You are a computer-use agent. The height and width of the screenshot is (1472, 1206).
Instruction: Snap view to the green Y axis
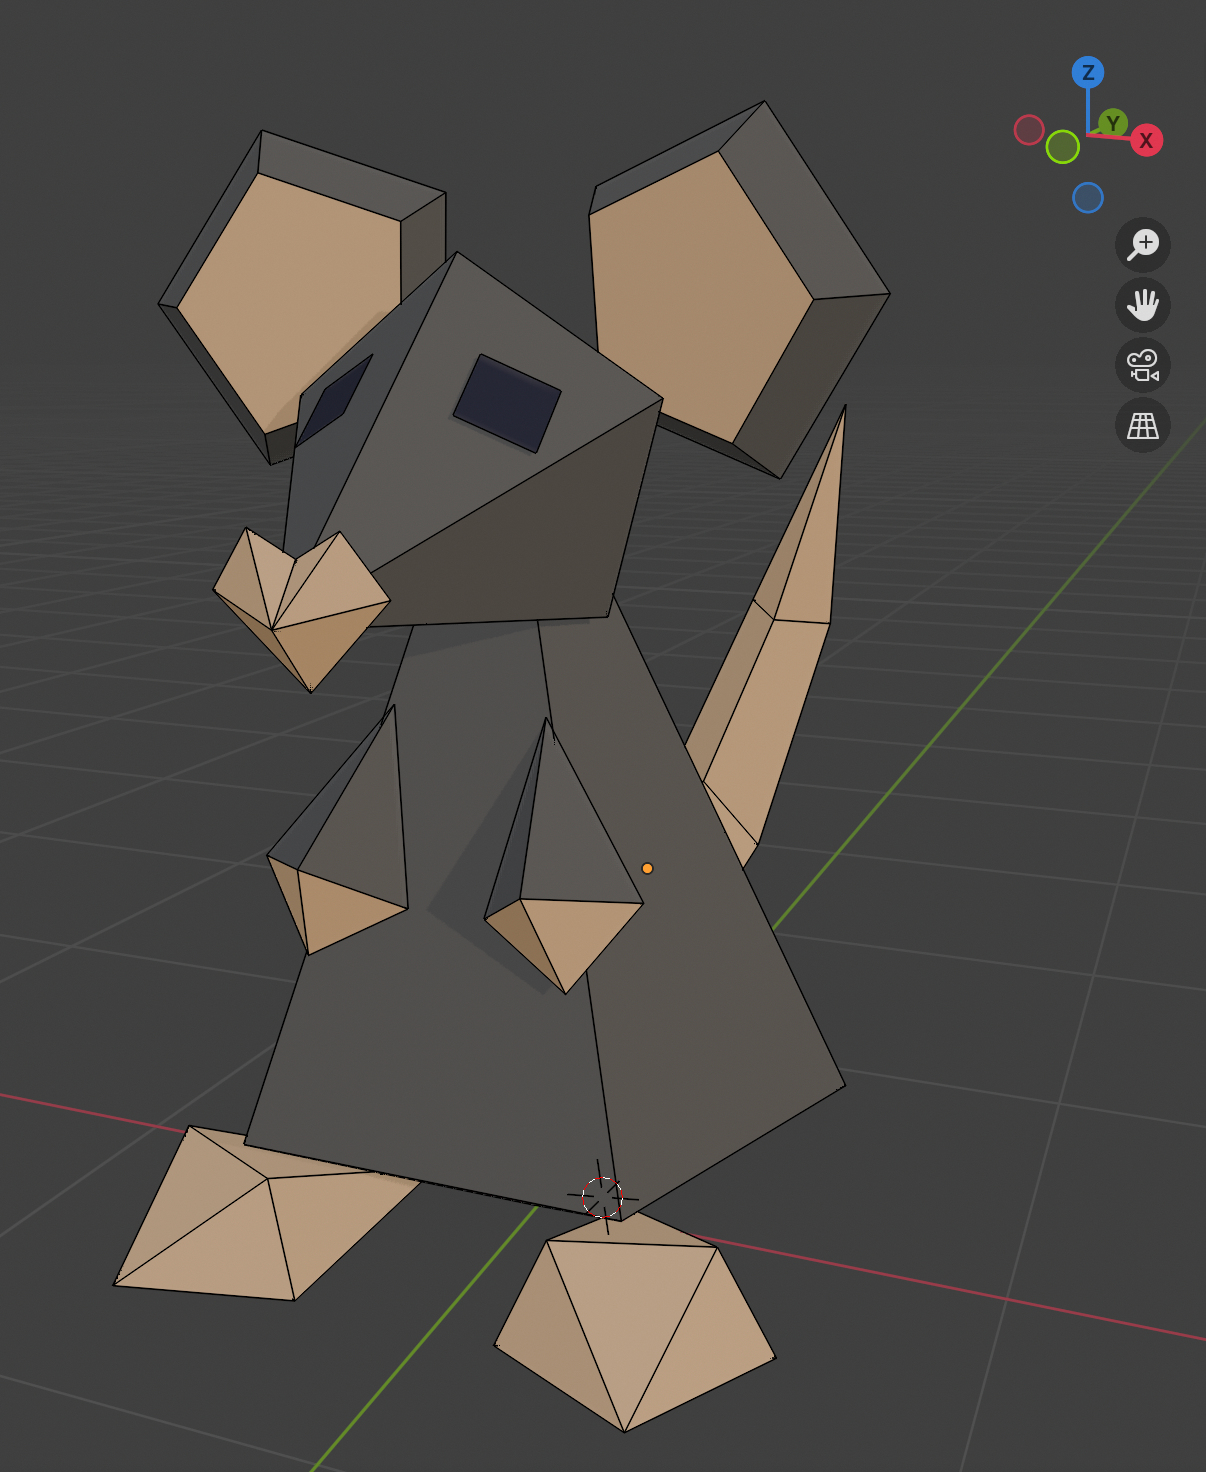coord(1113,123)
